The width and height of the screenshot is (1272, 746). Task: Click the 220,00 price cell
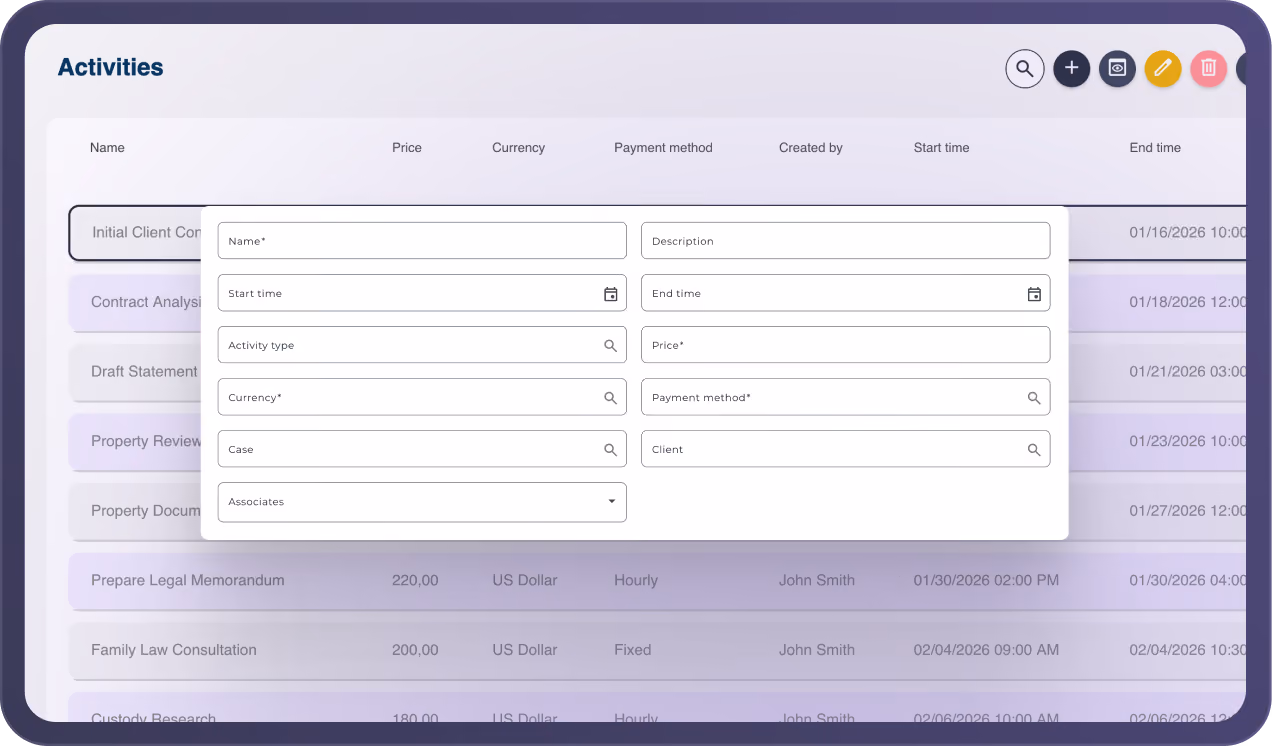[x=415, y=580]
